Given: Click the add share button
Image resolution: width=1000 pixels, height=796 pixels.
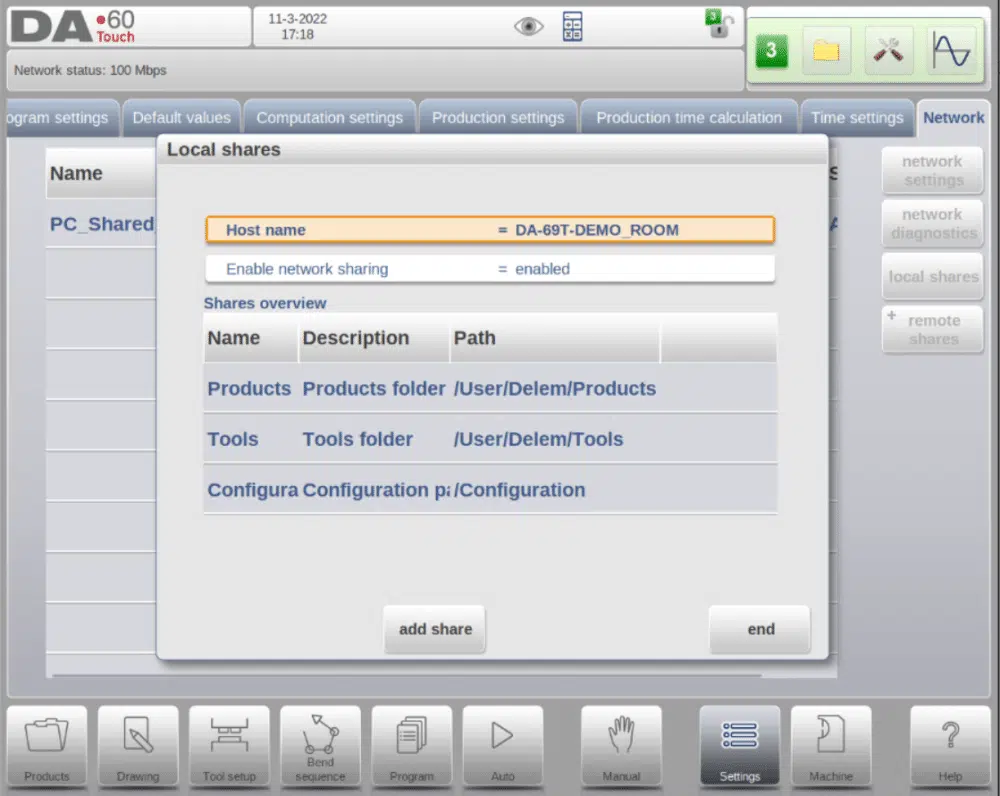Looking at the screenshot, I should pyautogui.click(x=435, y=629).
